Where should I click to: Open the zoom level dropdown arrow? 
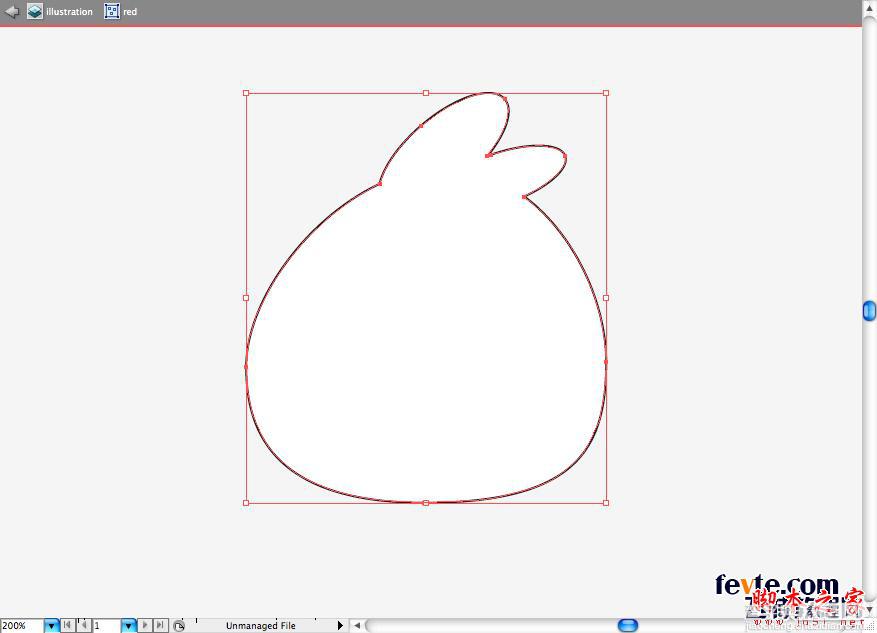click(x=51, y=626)
